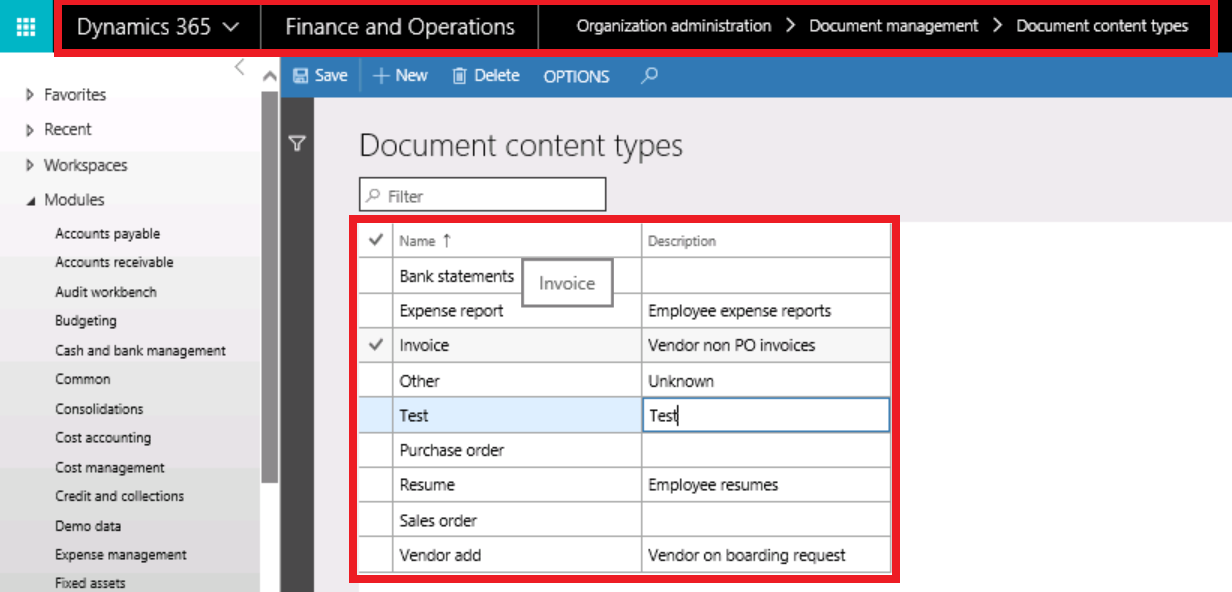
Task: Click into the Filter search box
Action: (482, 195)
